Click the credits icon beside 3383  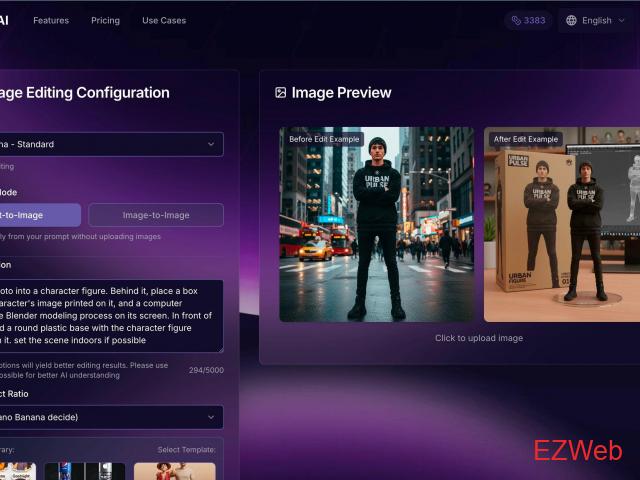pos(516,20)
